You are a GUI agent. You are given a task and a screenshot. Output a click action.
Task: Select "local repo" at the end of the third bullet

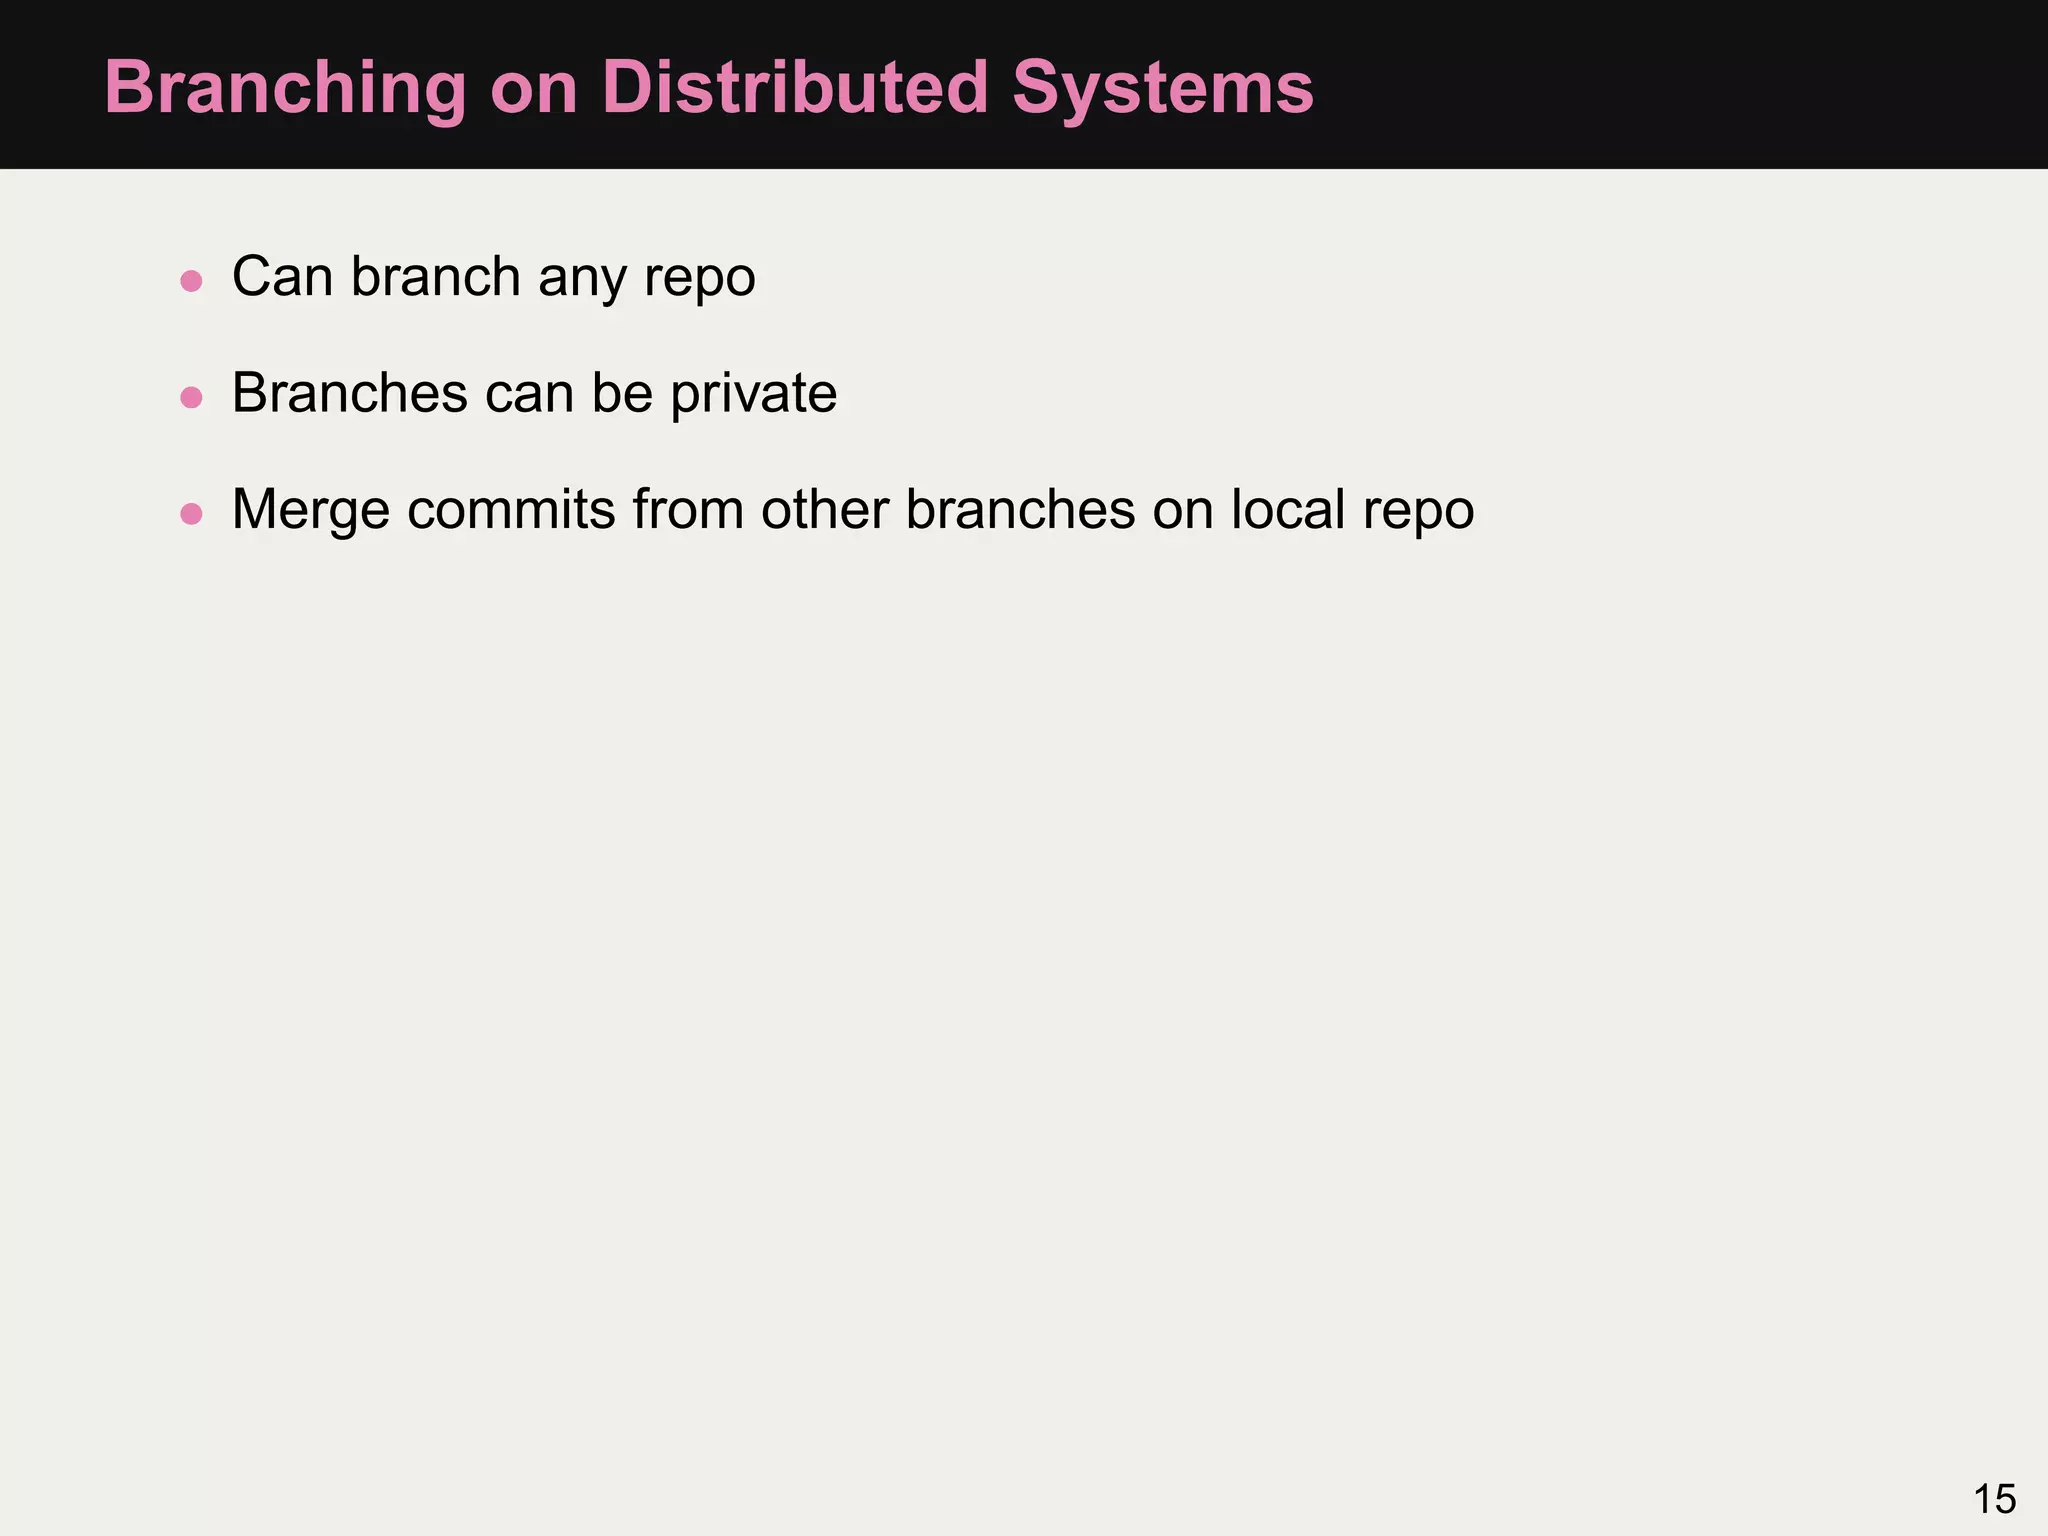coord(1353,510)
